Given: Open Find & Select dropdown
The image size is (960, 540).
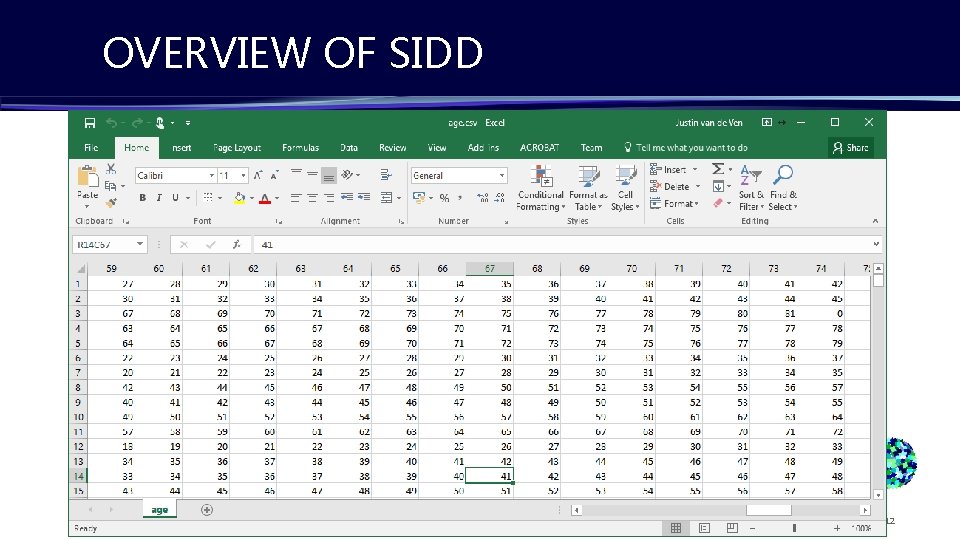Looking at the screenshot, I should pos(783,188).
